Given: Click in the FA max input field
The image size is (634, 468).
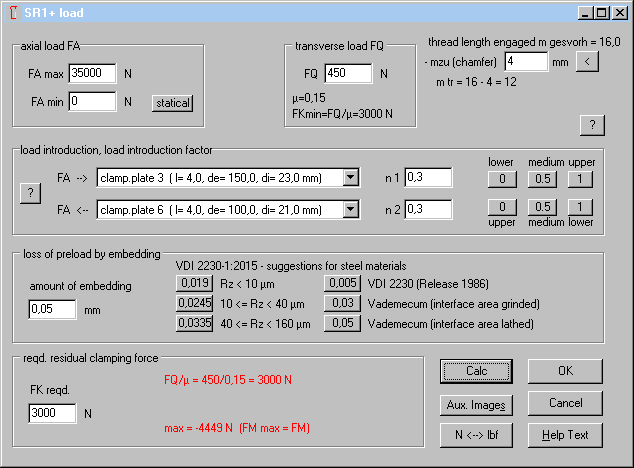Looking at the screenshot, I should (x=92, y=73).
